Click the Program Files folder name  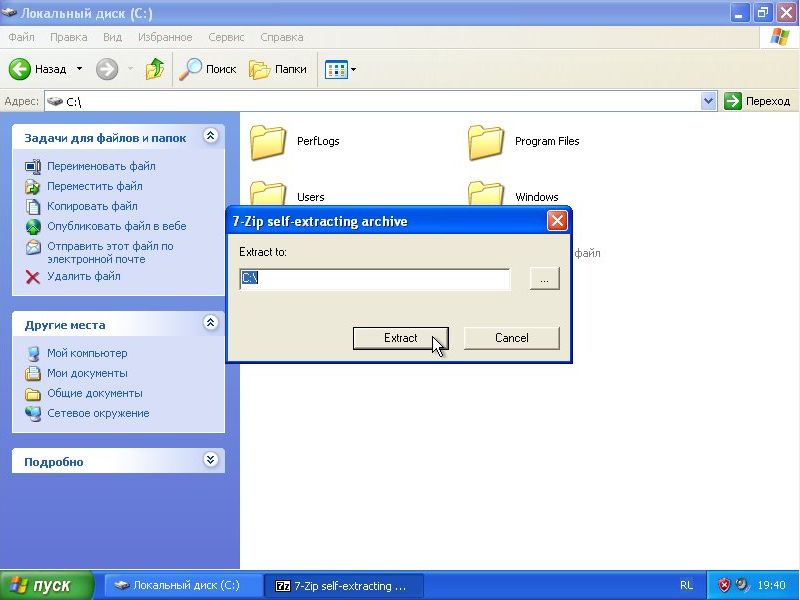547,141
